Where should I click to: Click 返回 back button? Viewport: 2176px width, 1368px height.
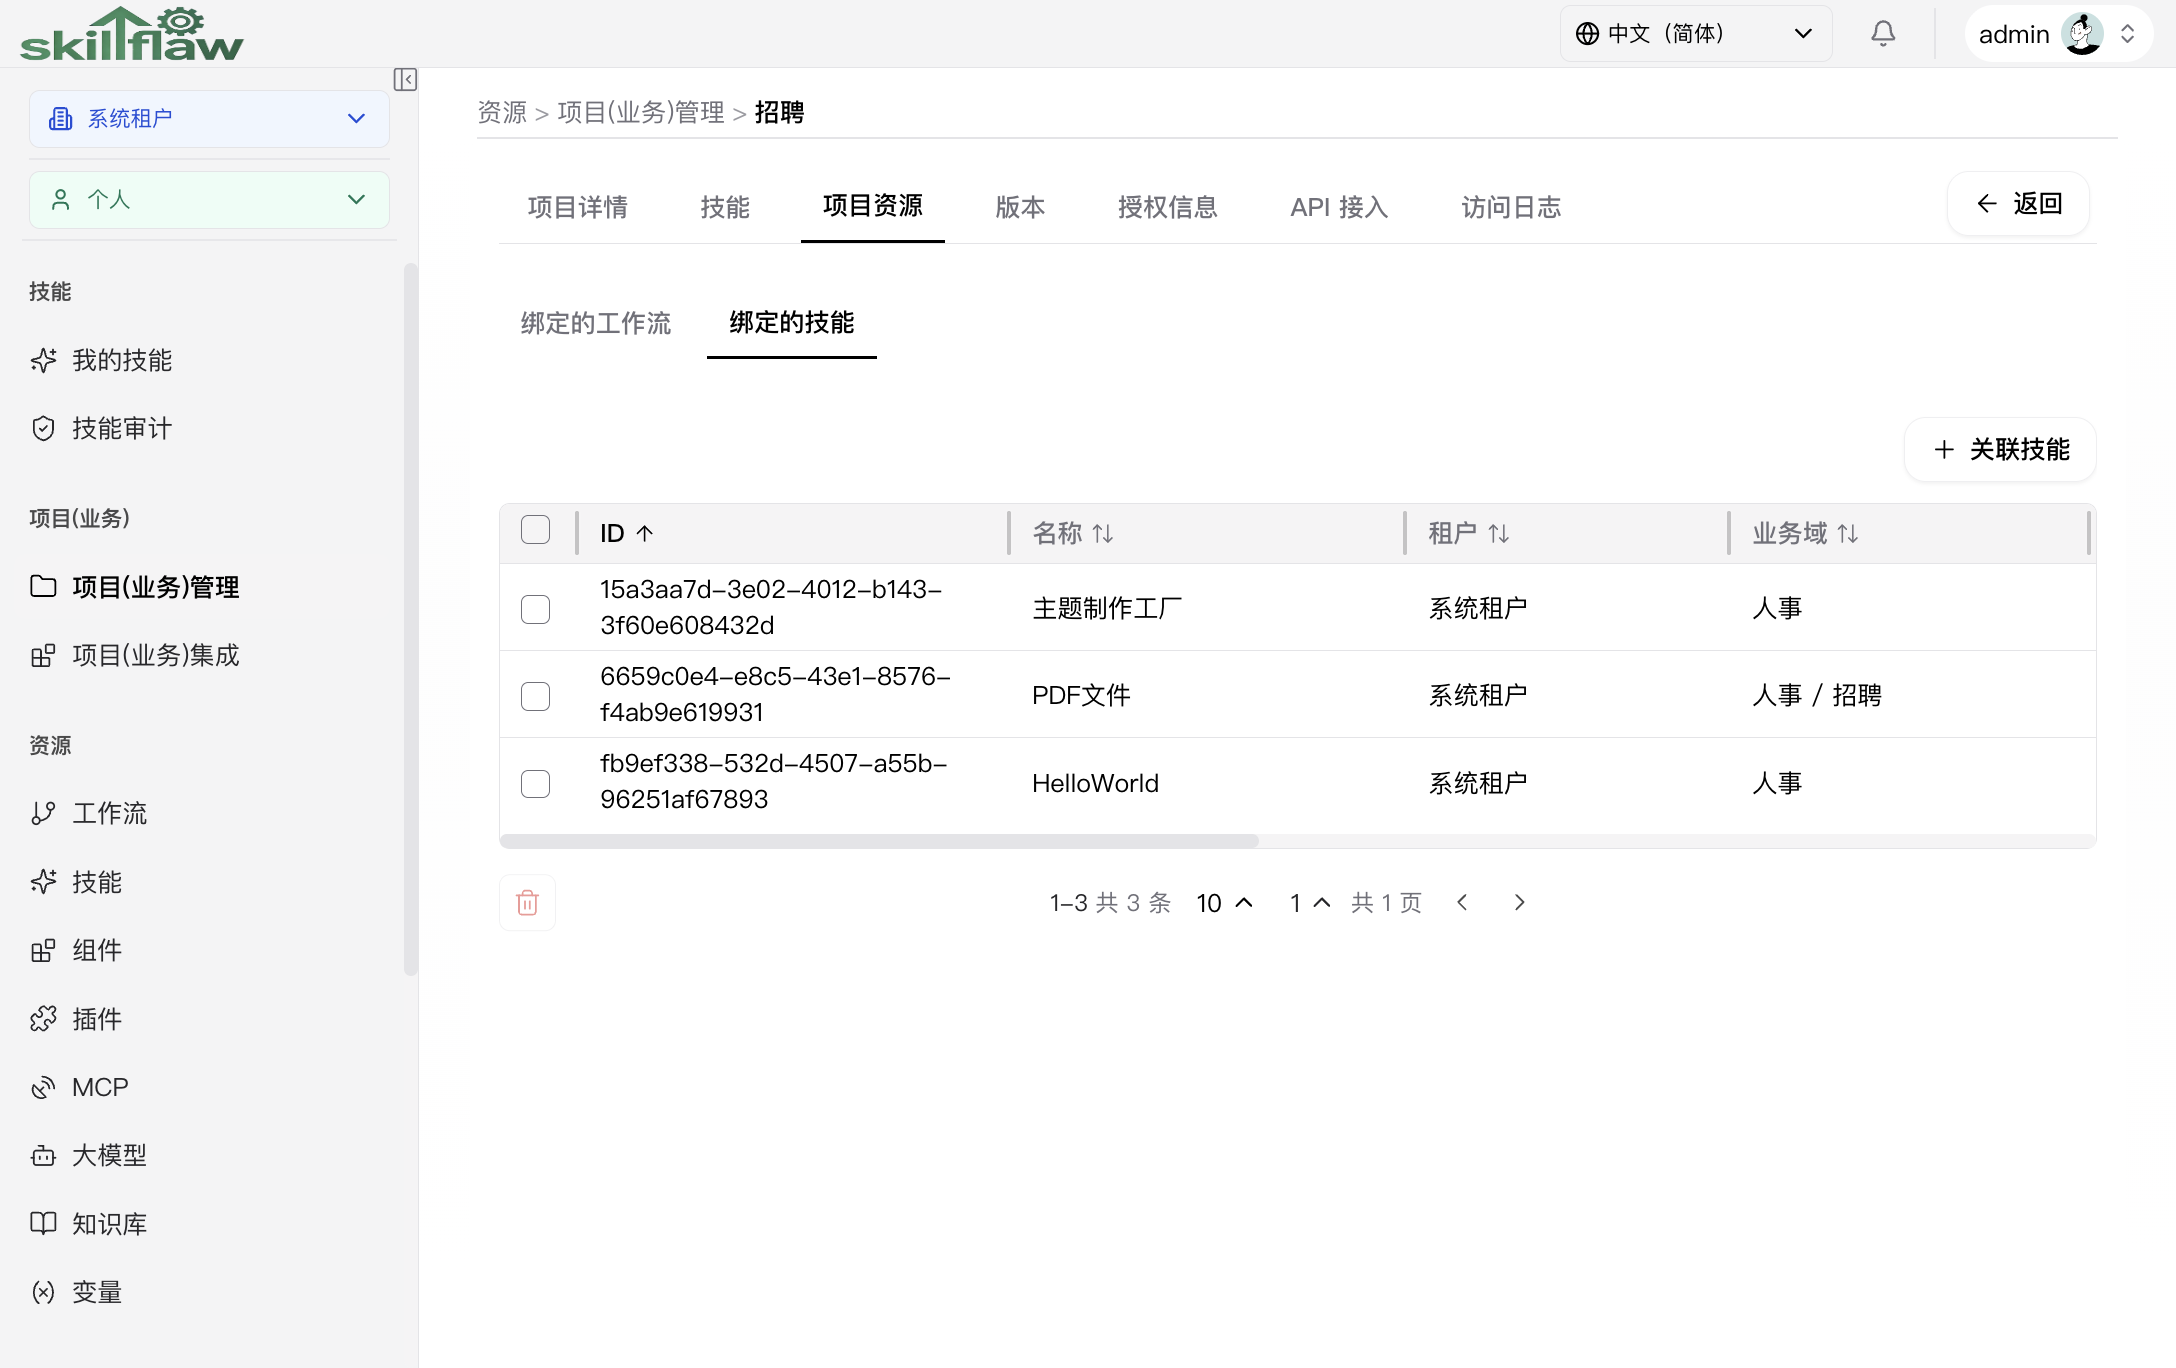(x=2018, y=204)
